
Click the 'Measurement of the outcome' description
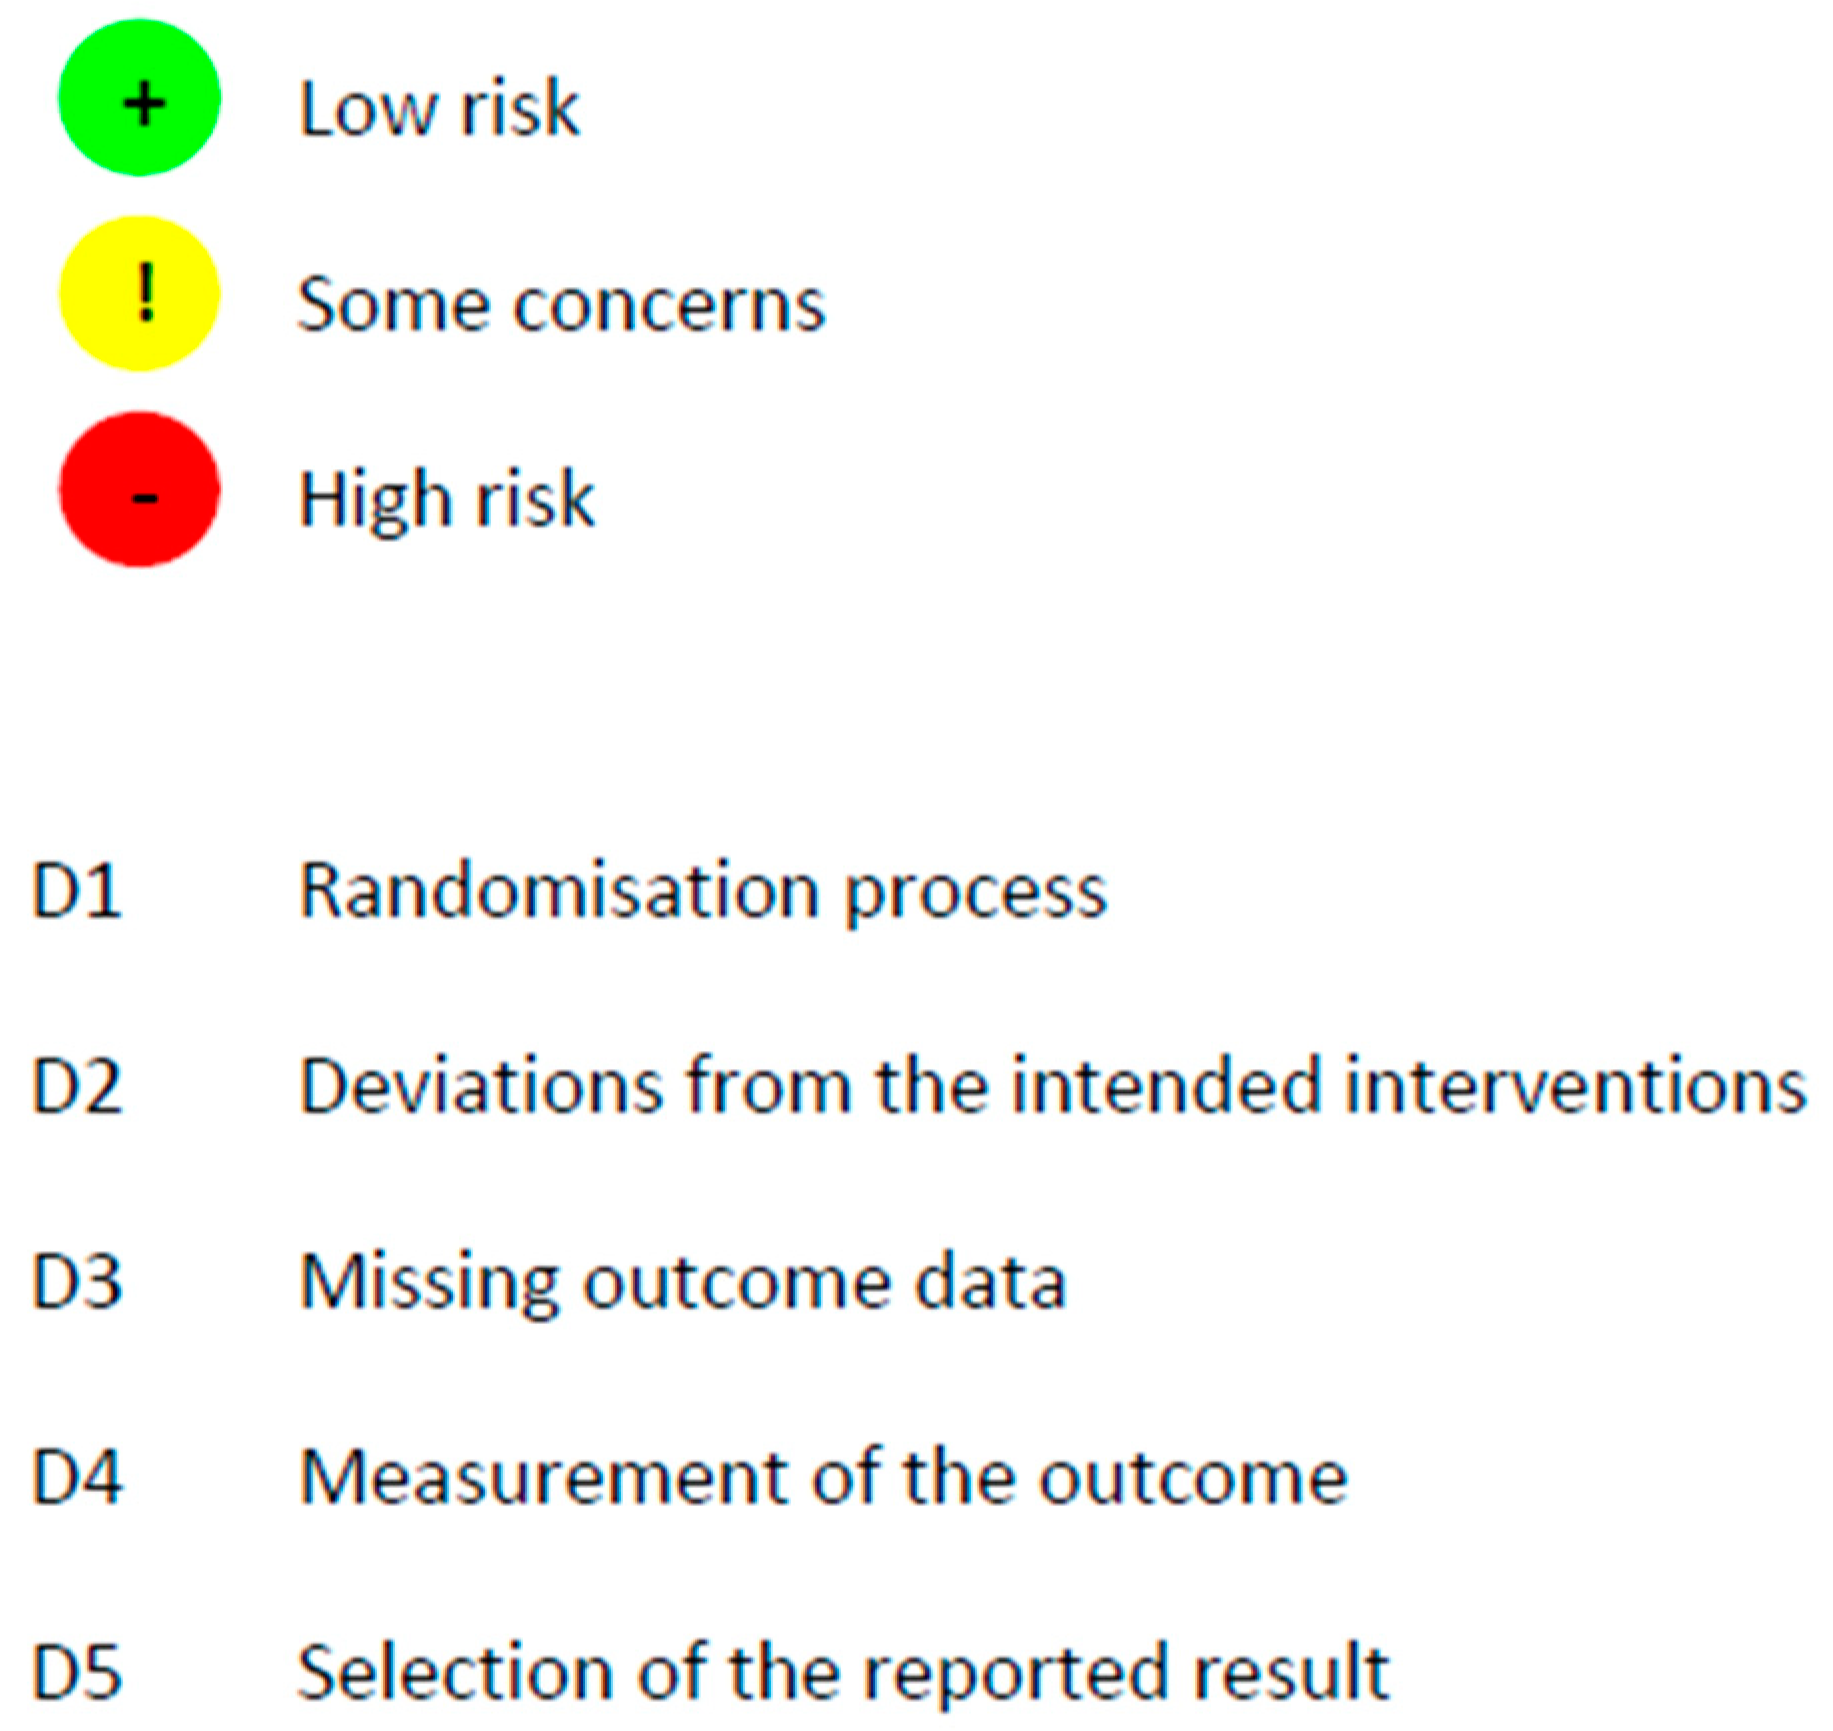pos(823,1478)
